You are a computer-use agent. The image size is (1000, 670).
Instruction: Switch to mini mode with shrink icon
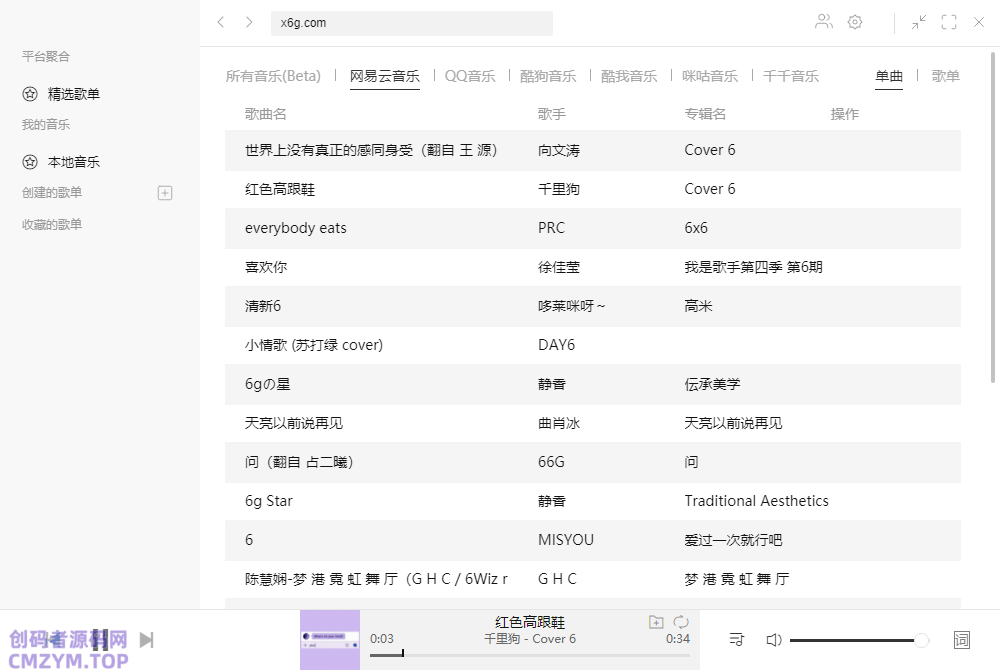[x=919, y=22]
